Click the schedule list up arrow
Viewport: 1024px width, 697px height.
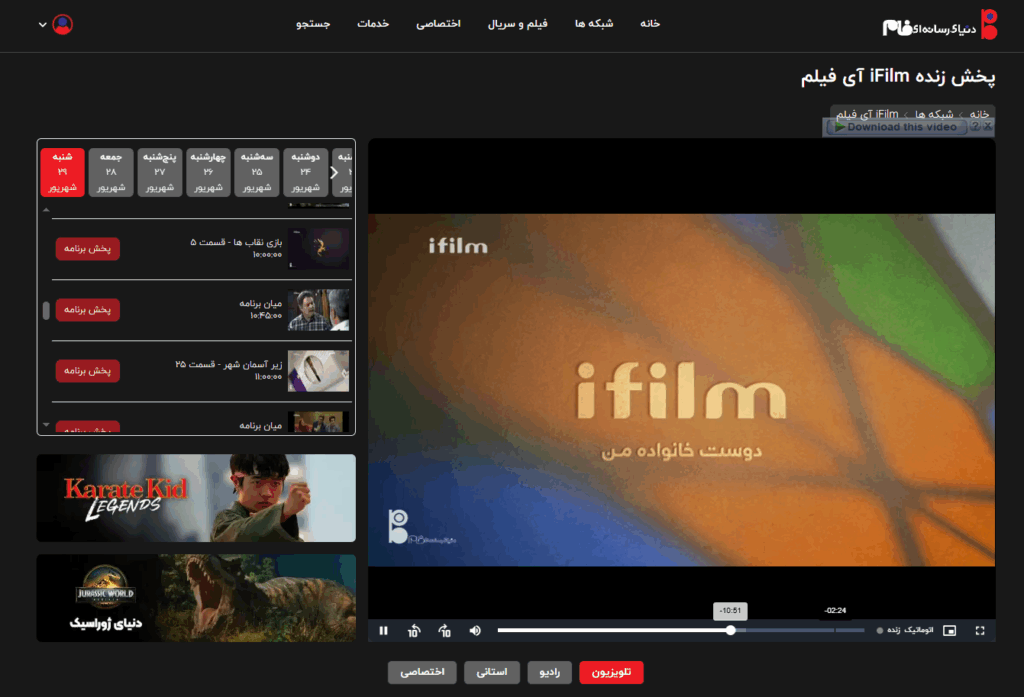pyautogui.click(x=46, y=210)
